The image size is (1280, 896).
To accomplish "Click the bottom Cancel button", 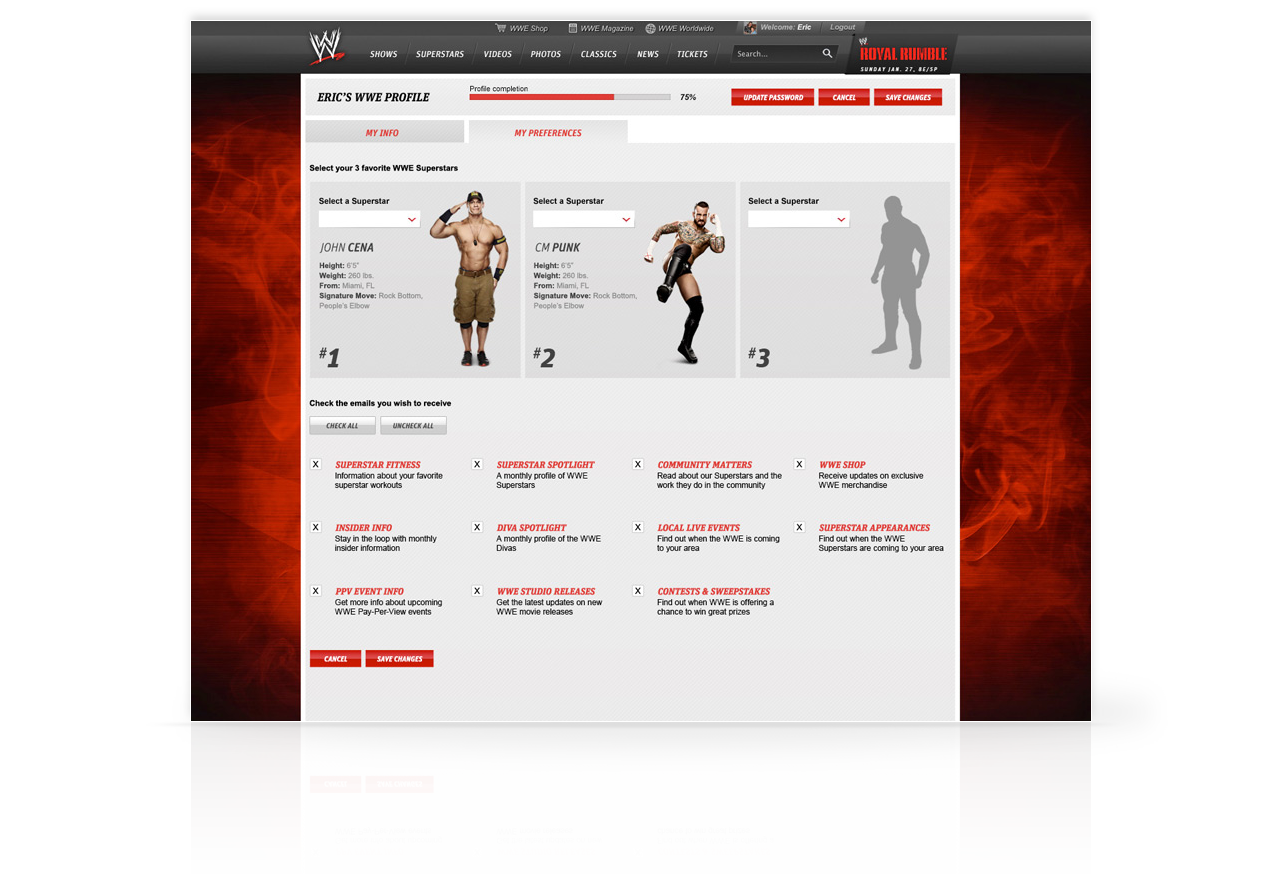I will 335,659.
